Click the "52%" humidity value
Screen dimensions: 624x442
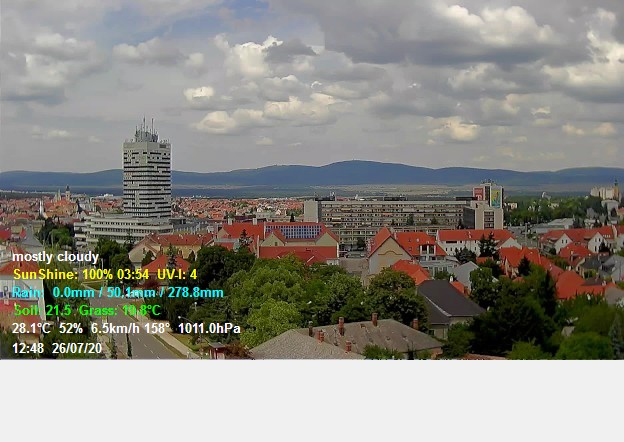point(71,329)
